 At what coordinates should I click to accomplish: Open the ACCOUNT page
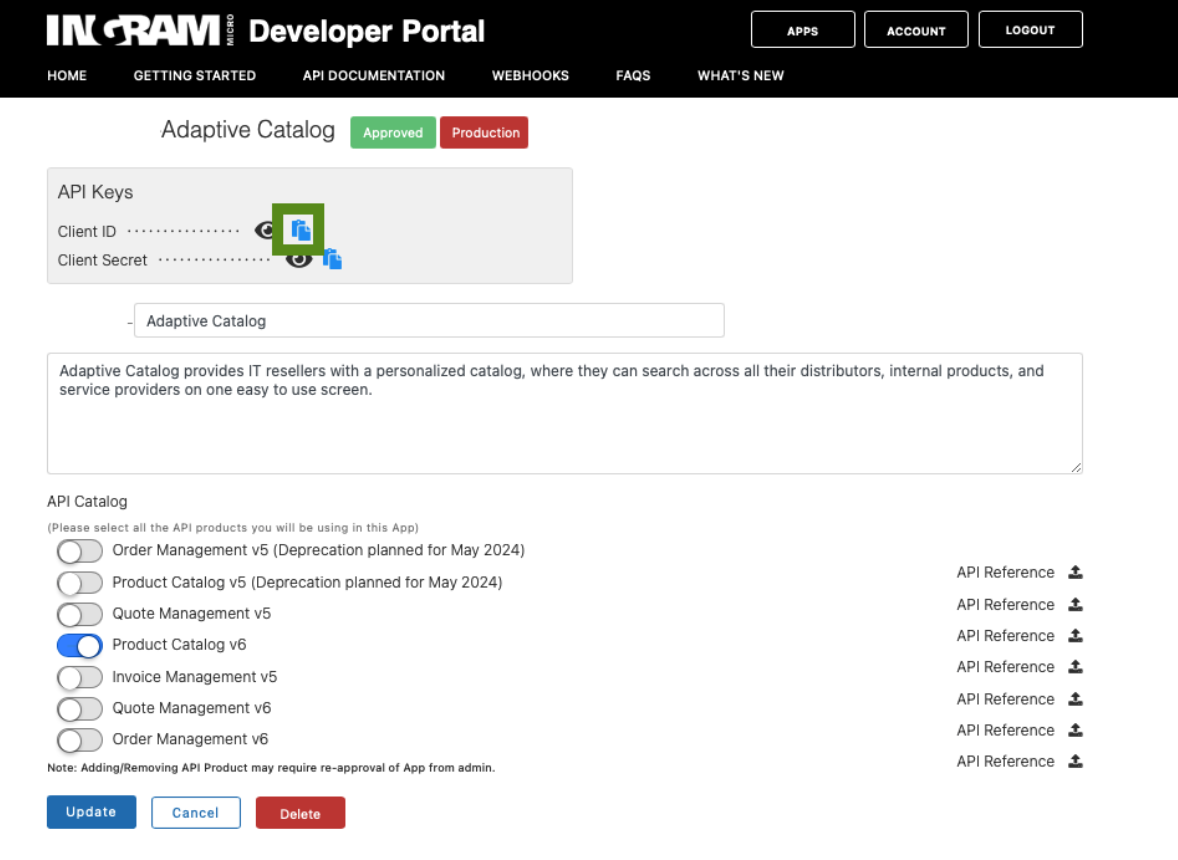coord(916,30)
